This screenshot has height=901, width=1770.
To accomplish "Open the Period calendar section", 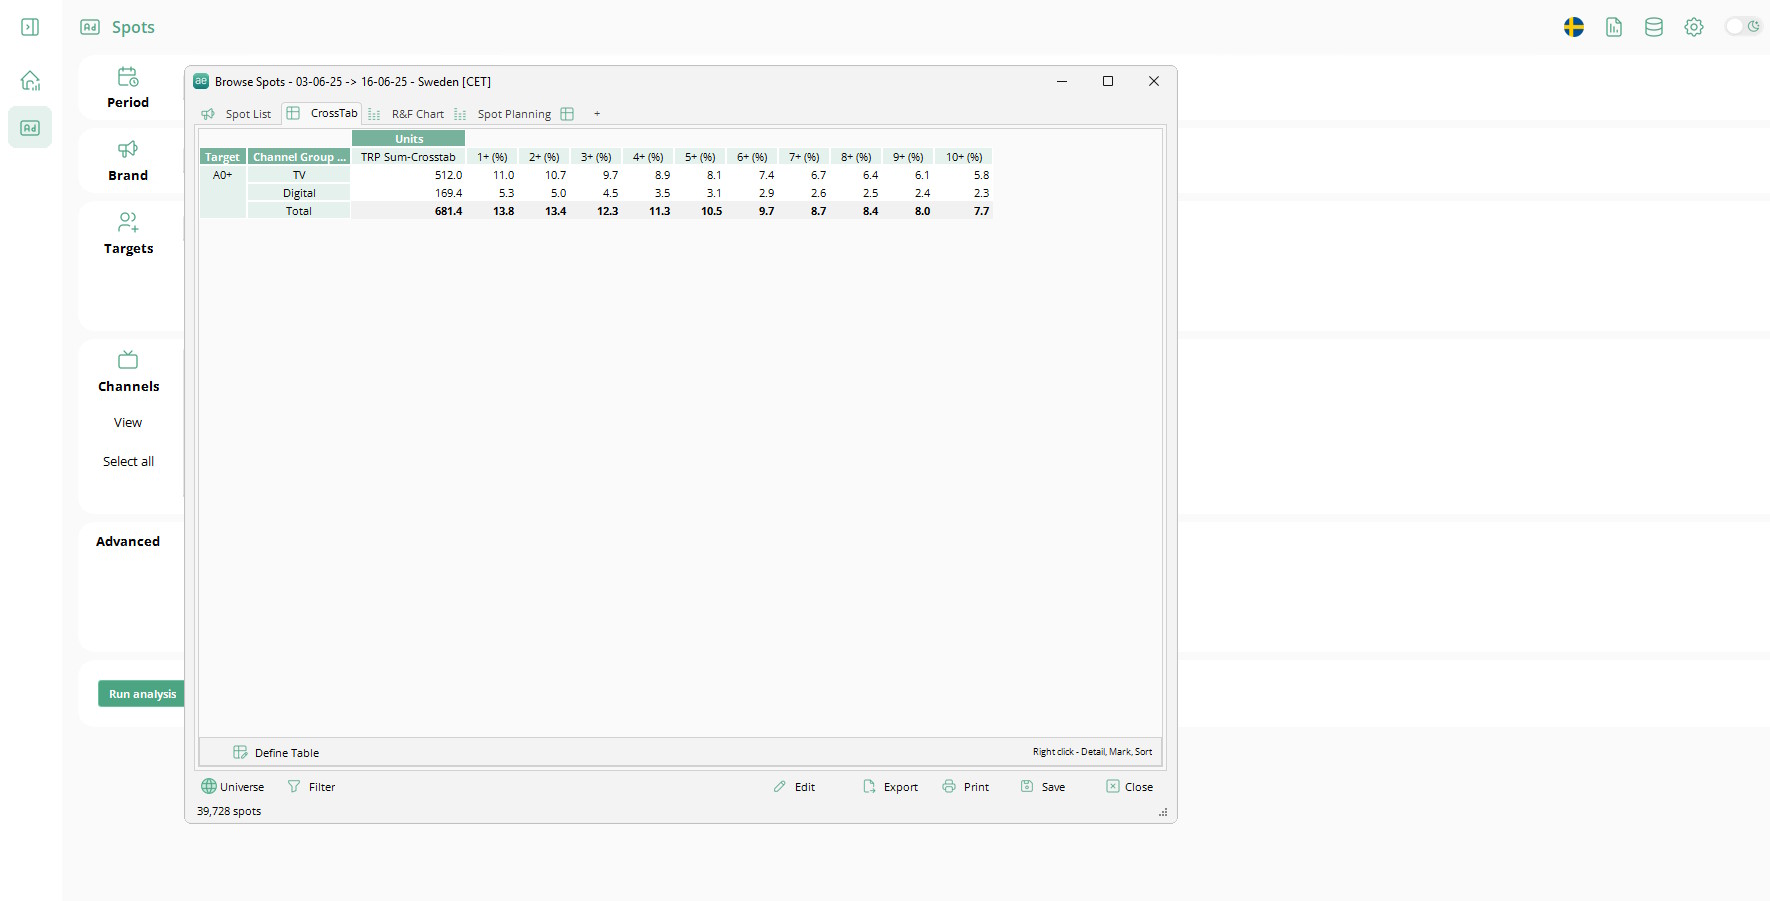I will [128, 88].
